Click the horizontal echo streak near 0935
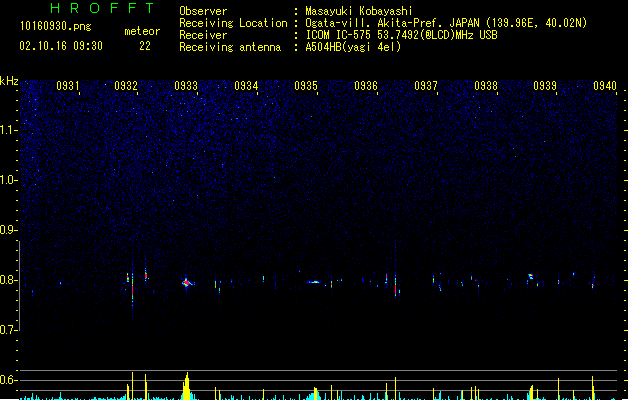Viewport: 629px width, 400px height. coord(314,282)
